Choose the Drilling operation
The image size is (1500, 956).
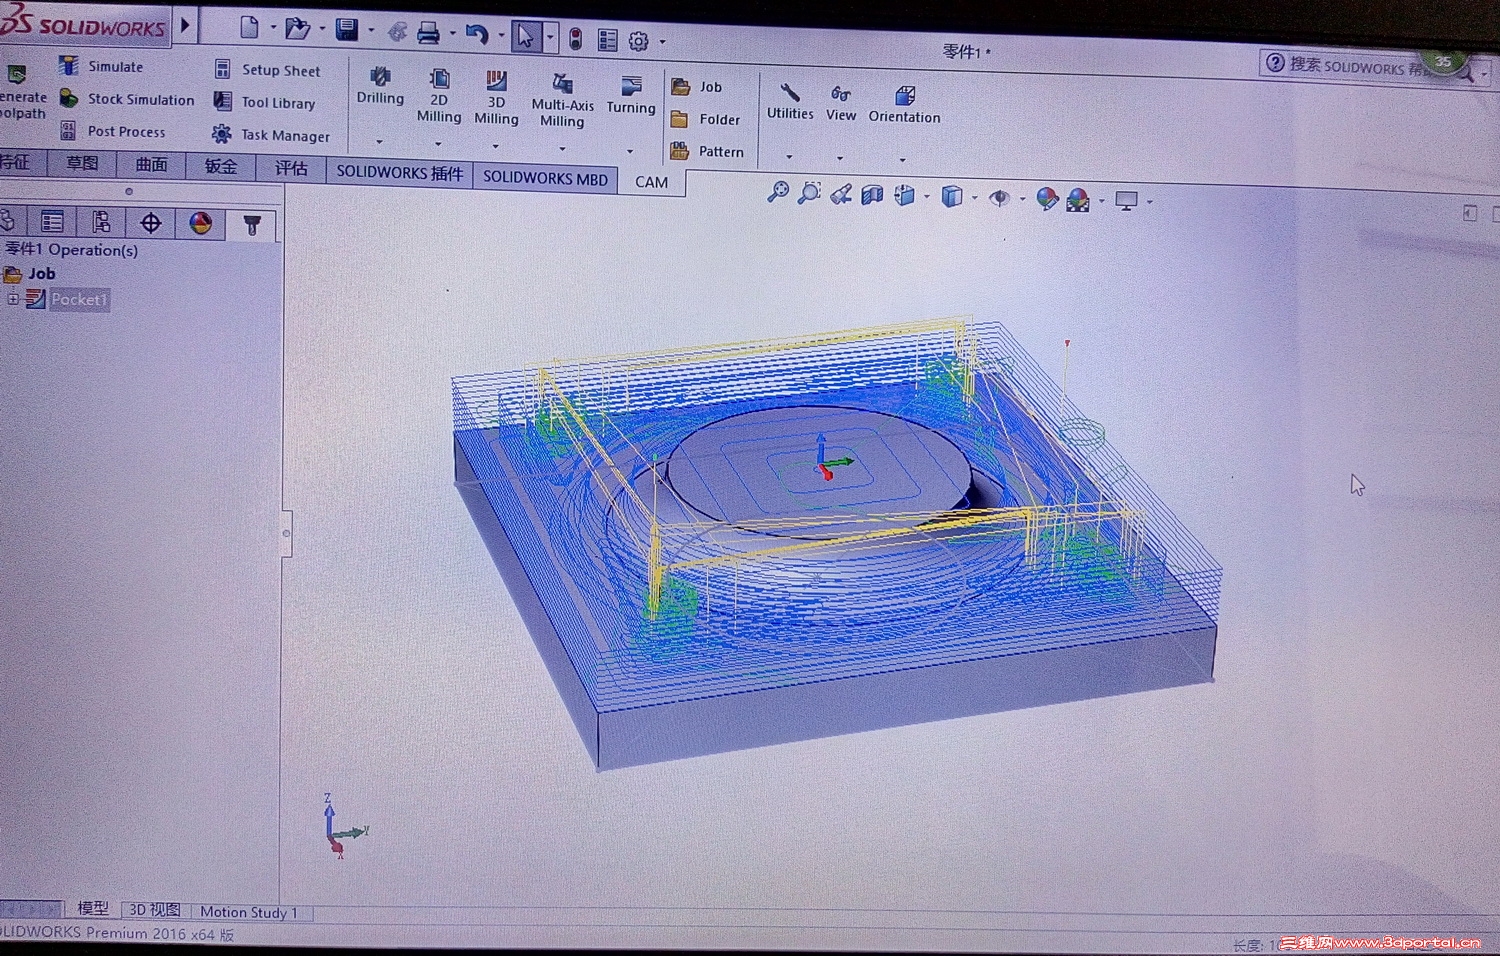tap(380, 86)
